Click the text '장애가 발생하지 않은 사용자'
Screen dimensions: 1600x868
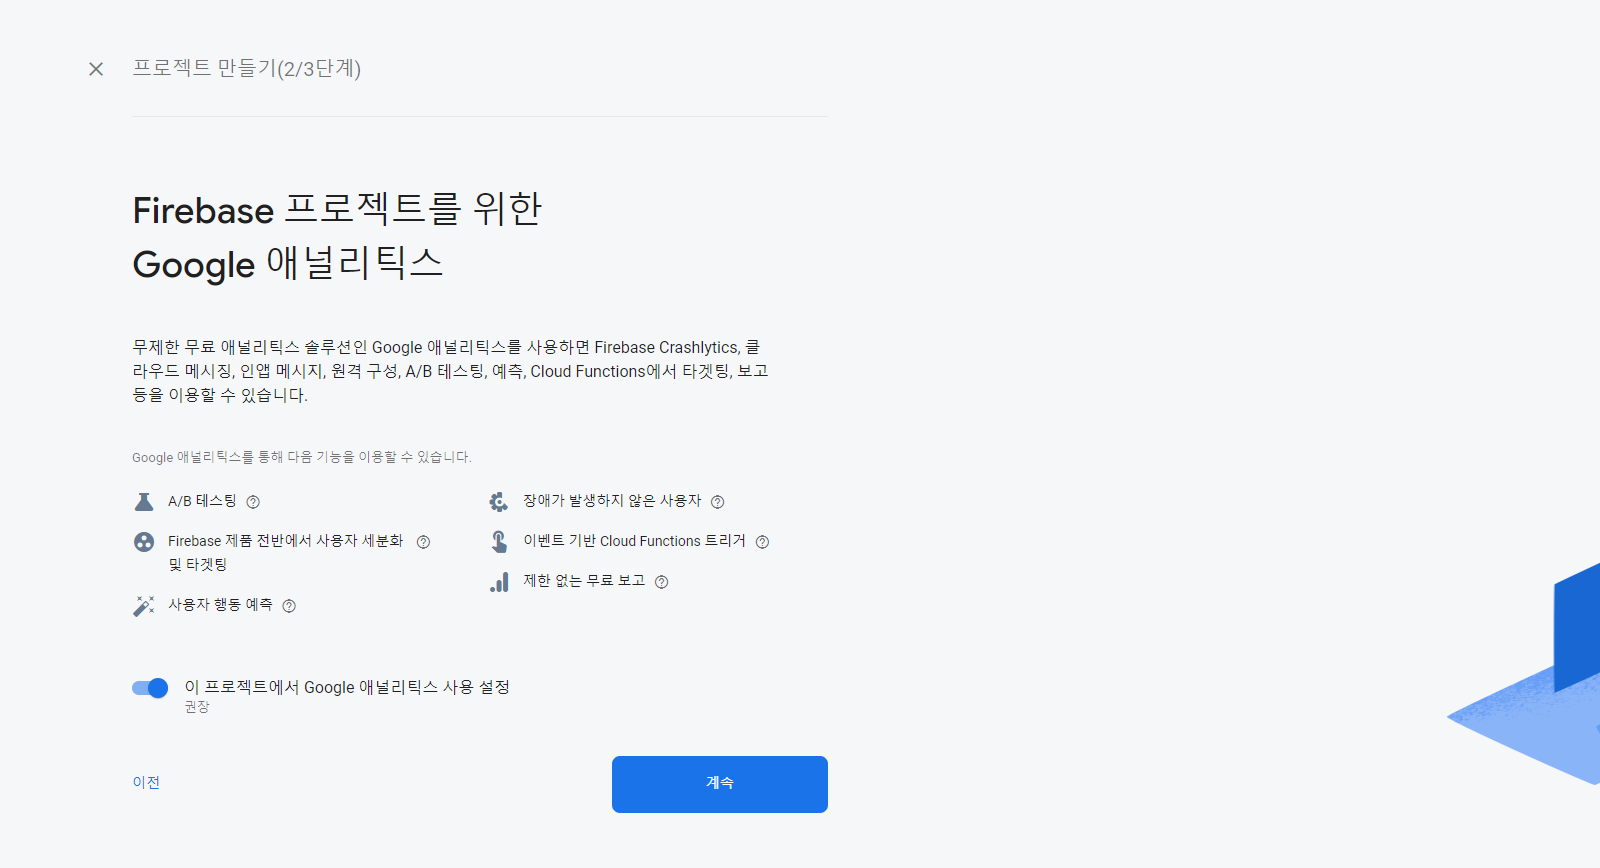(612, 500)
